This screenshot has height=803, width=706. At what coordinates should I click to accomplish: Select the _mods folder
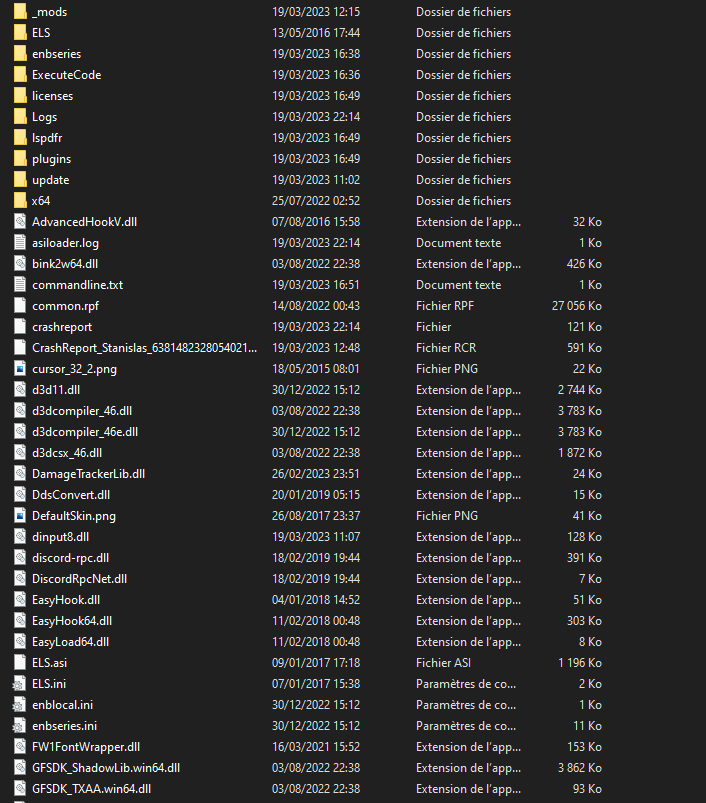click(49, 12)
